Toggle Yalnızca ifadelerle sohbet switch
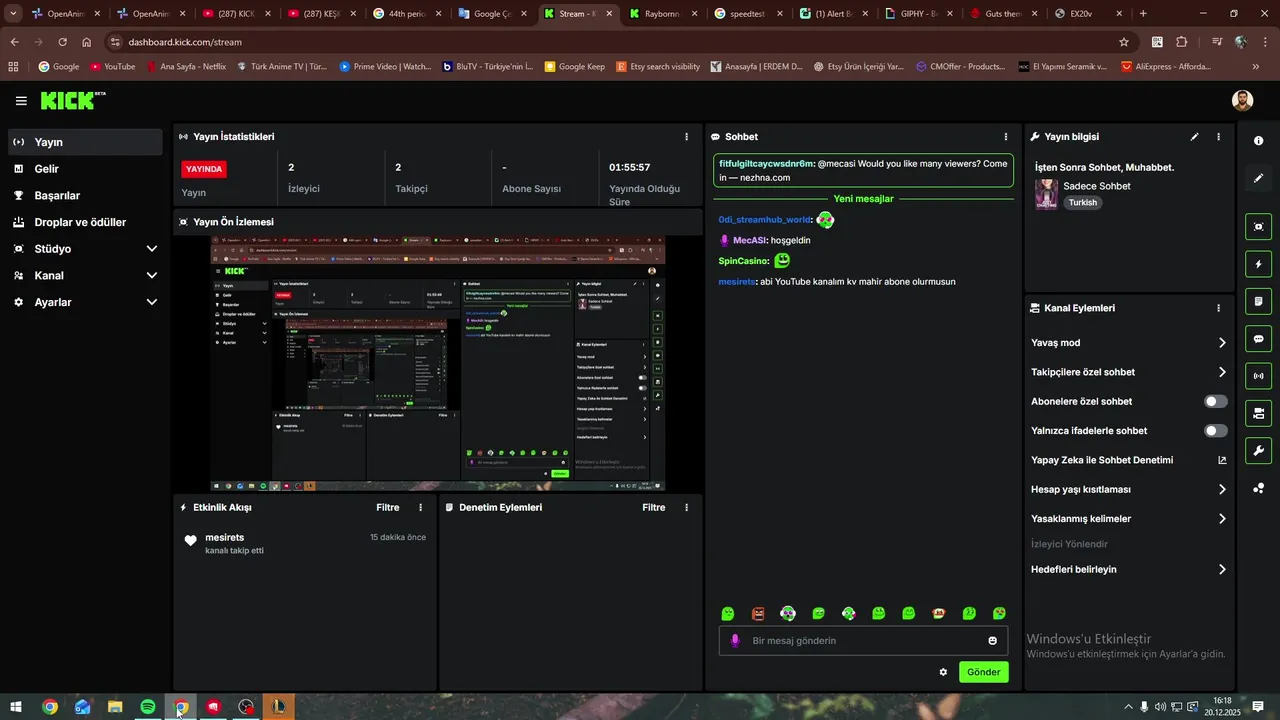 click(x=1215, y=431)
